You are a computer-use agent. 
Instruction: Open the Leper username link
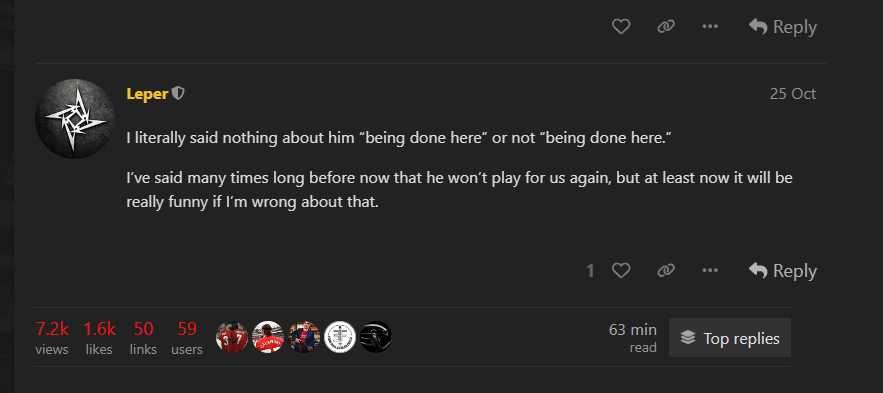pyautogui.click(x=147, y=94)
